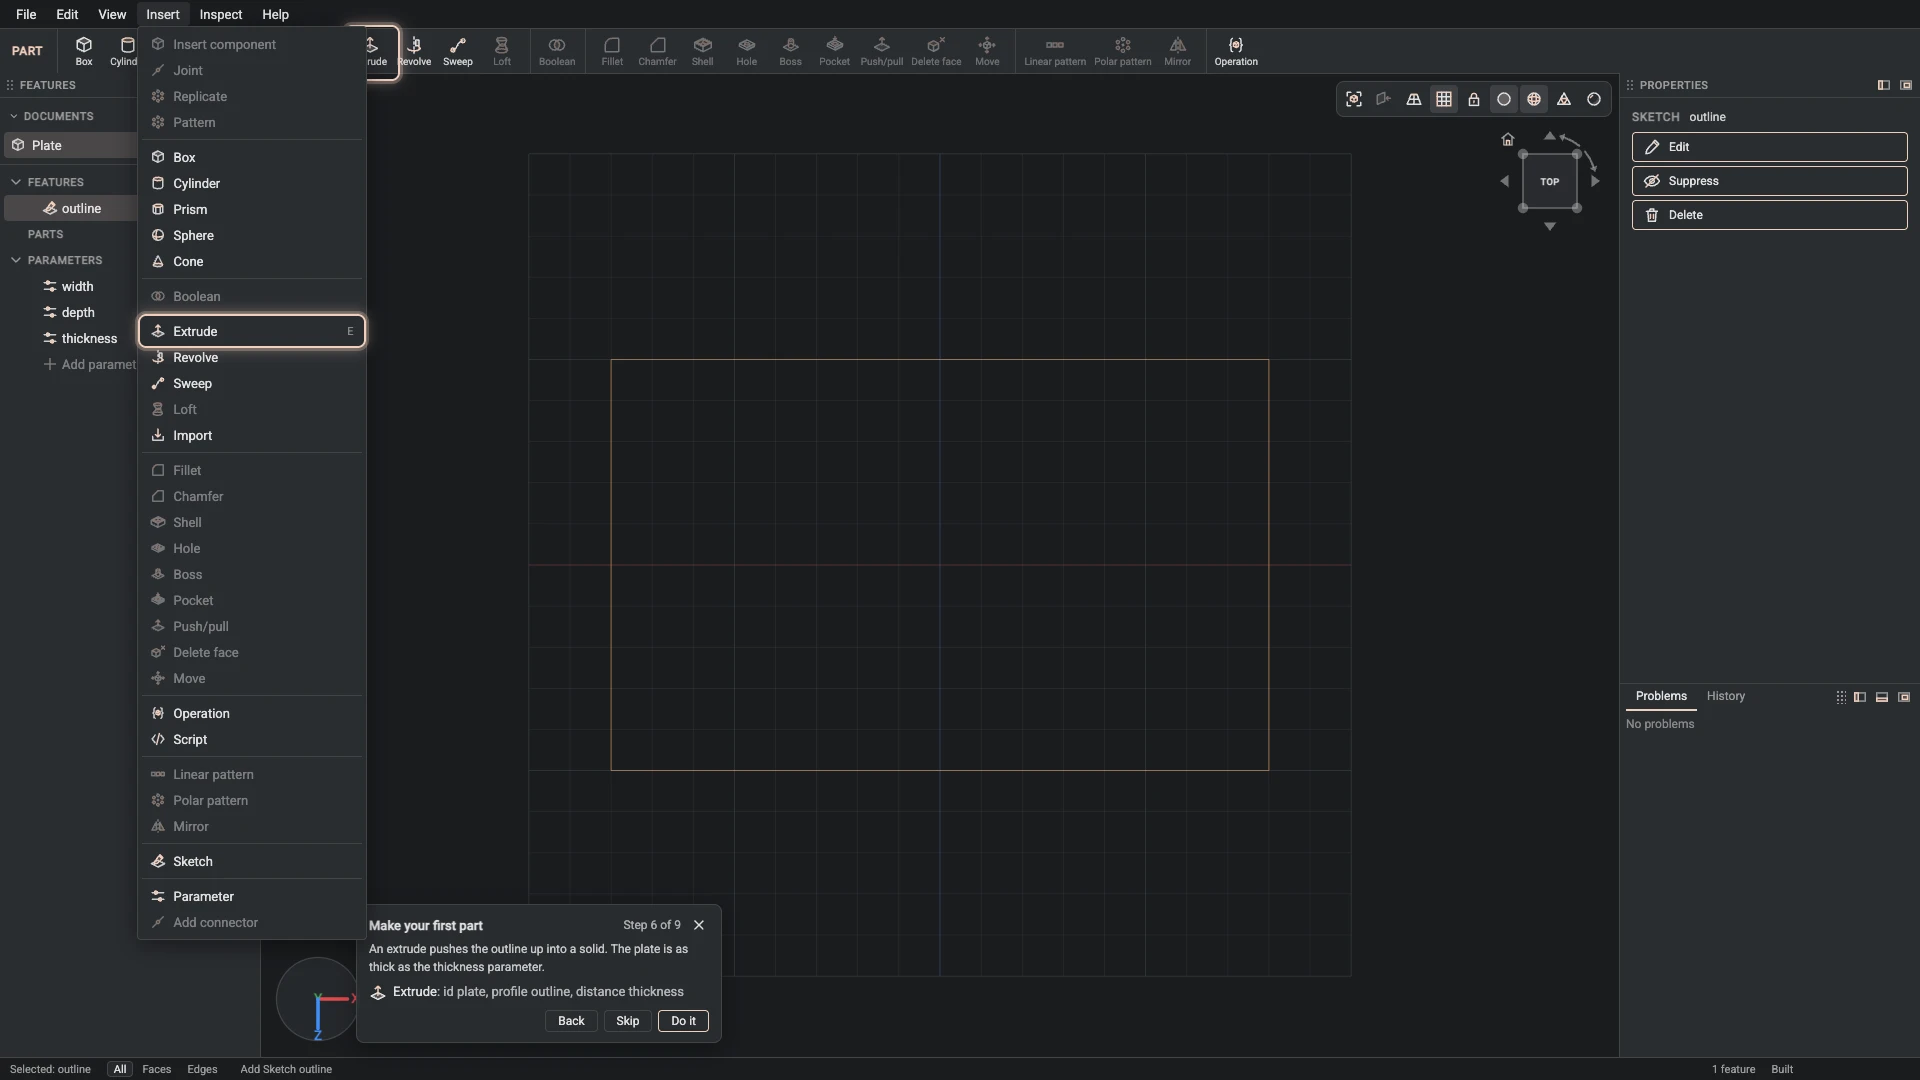Toggle the plain circle shading icon
The image size is (1920, 1080).
coord(1504,99)
